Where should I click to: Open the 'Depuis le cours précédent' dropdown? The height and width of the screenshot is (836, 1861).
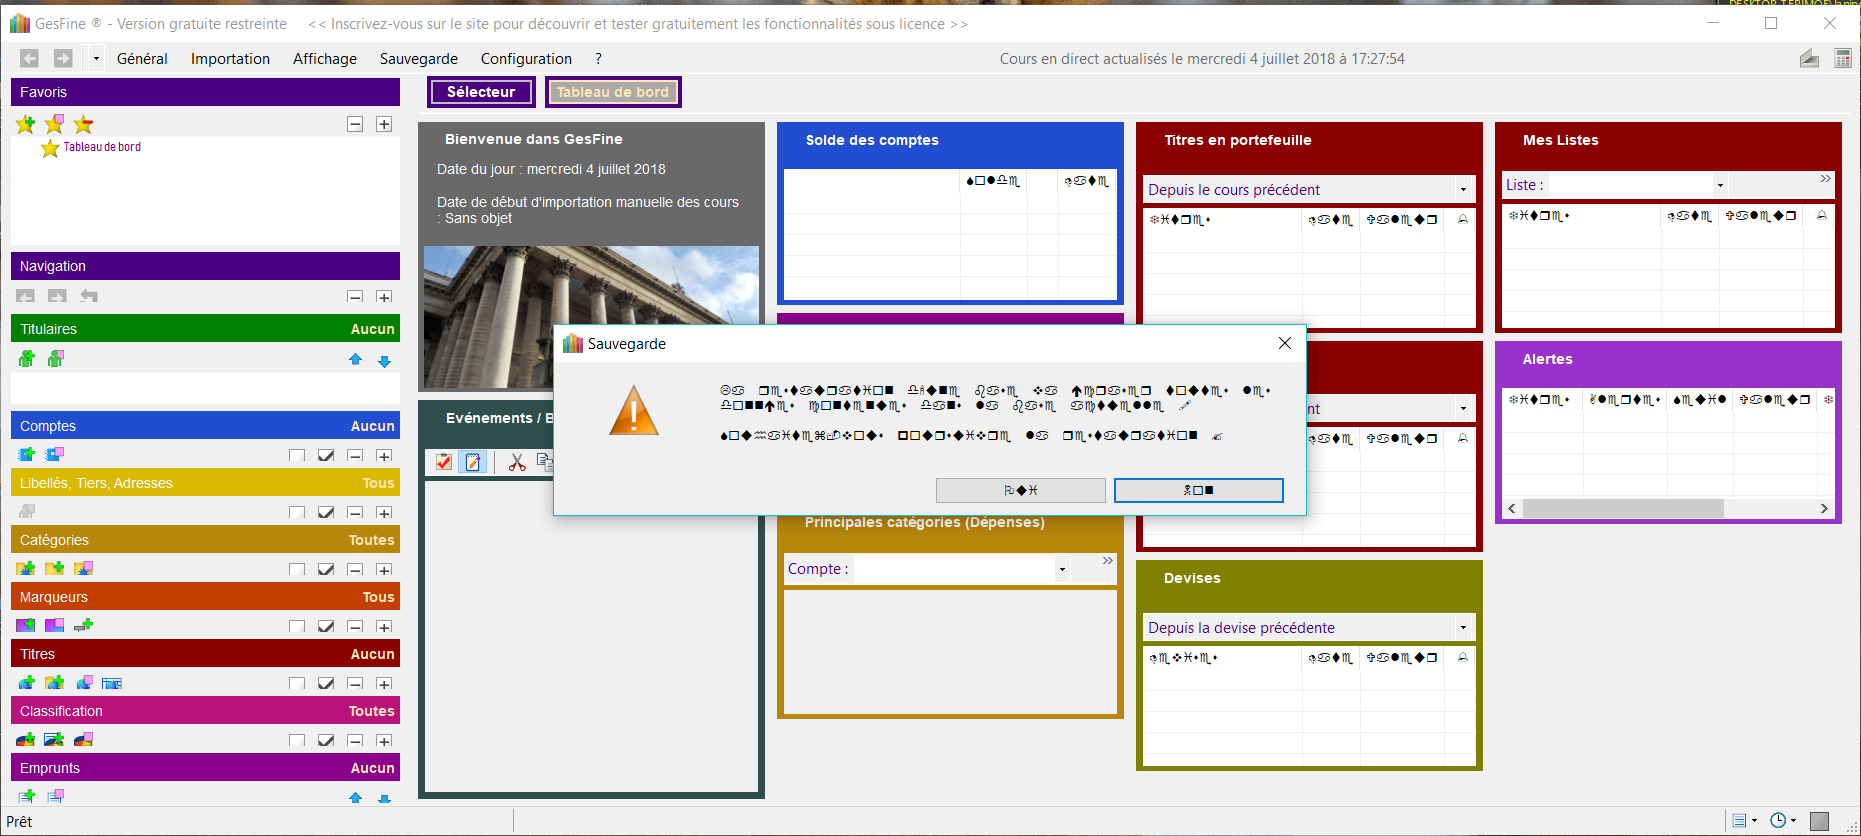pyautogui.click(x=1463, y=190)
